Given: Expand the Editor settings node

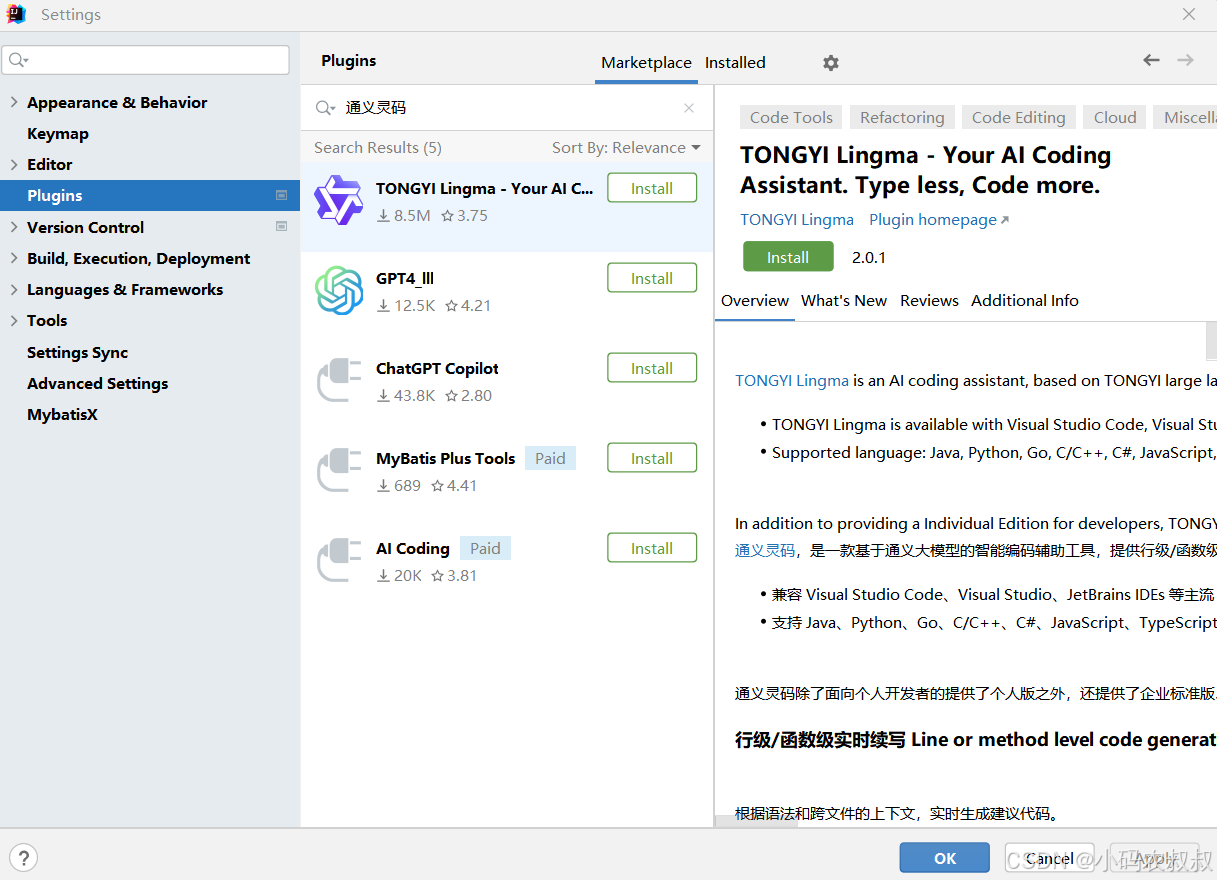Looking at the screenshot, I should click(x=13, y=164).
